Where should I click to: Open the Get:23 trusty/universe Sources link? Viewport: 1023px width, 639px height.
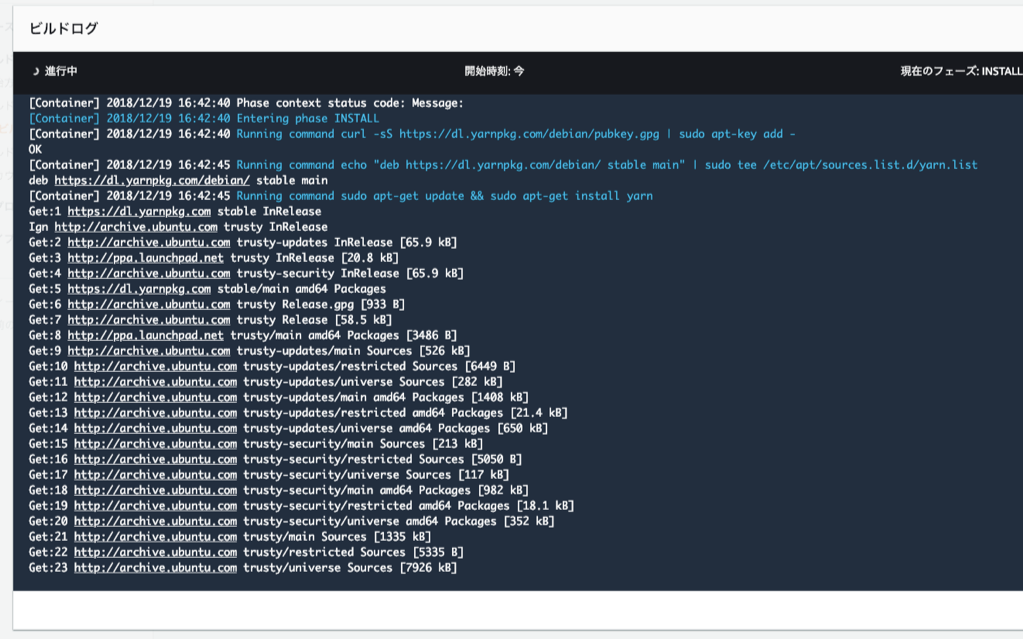coord(155,568)
